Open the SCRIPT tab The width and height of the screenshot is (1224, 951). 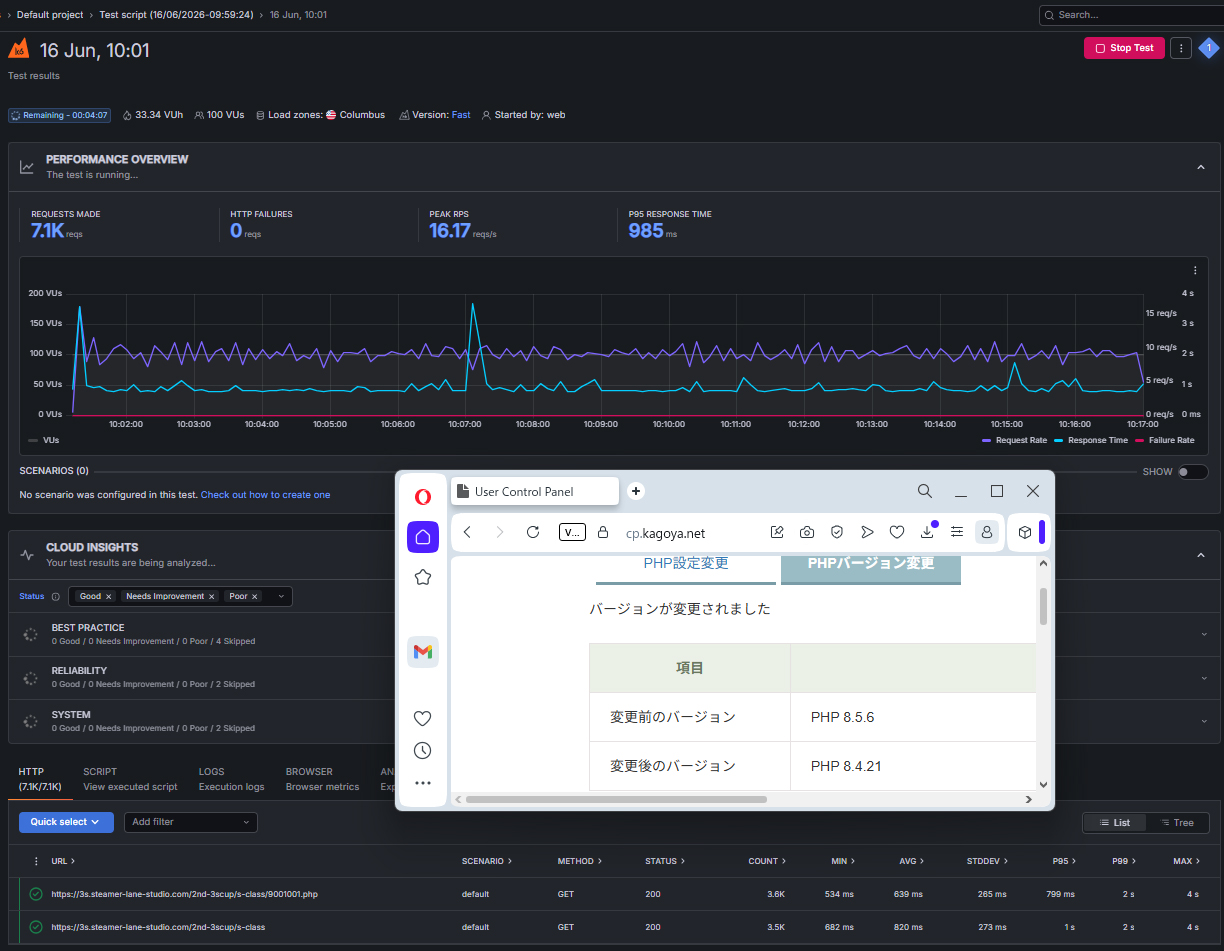tap(130, 779)
